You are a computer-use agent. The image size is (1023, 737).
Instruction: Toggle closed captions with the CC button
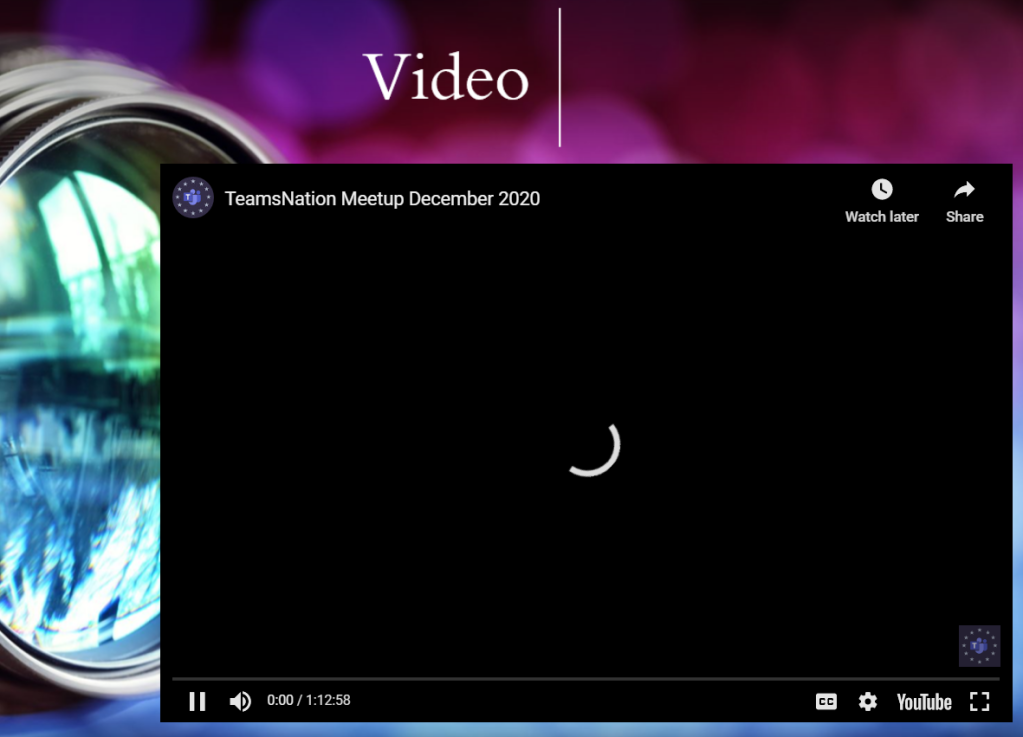826,701
